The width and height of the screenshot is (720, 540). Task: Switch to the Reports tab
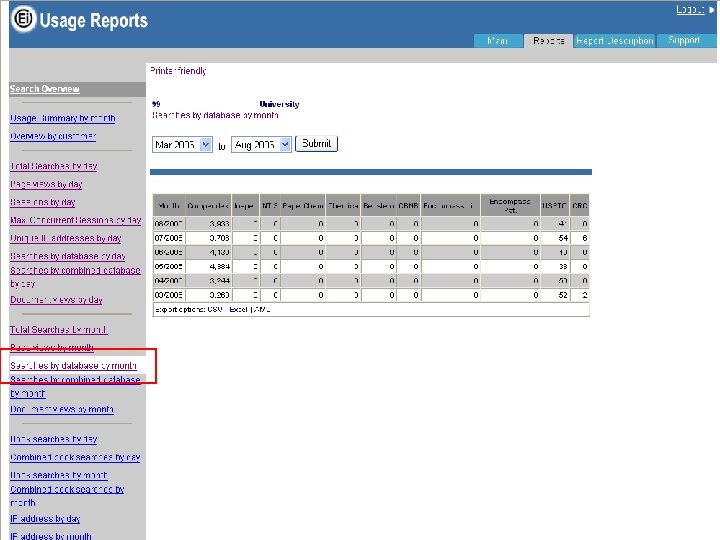548,41
